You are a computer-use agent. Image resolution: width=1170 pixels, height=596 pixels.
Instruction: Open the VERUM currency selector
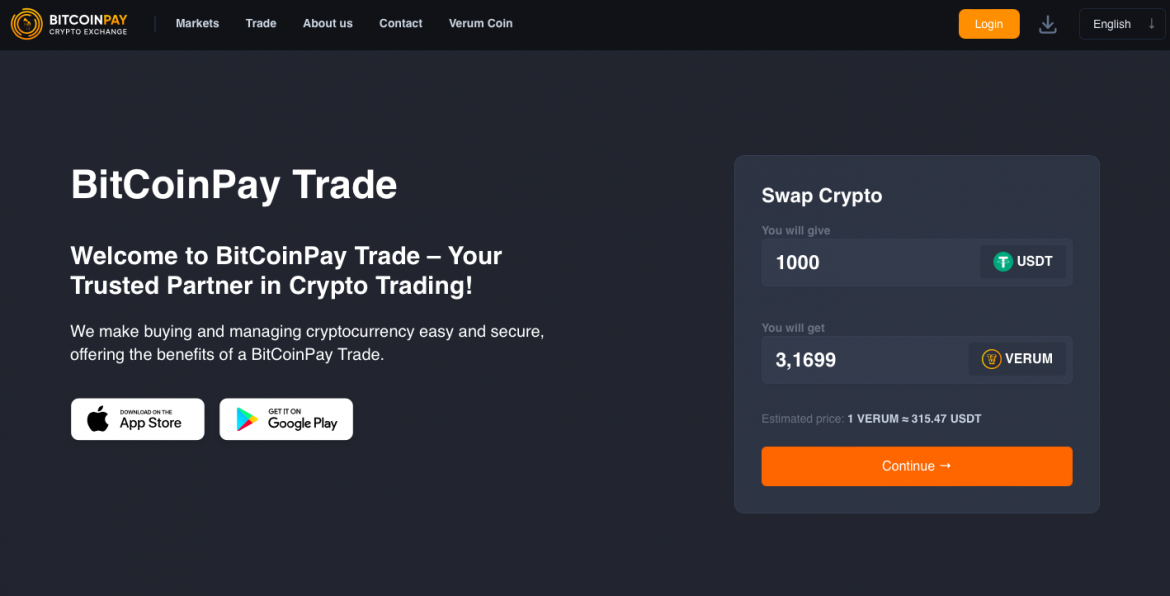coord(1016,359)
